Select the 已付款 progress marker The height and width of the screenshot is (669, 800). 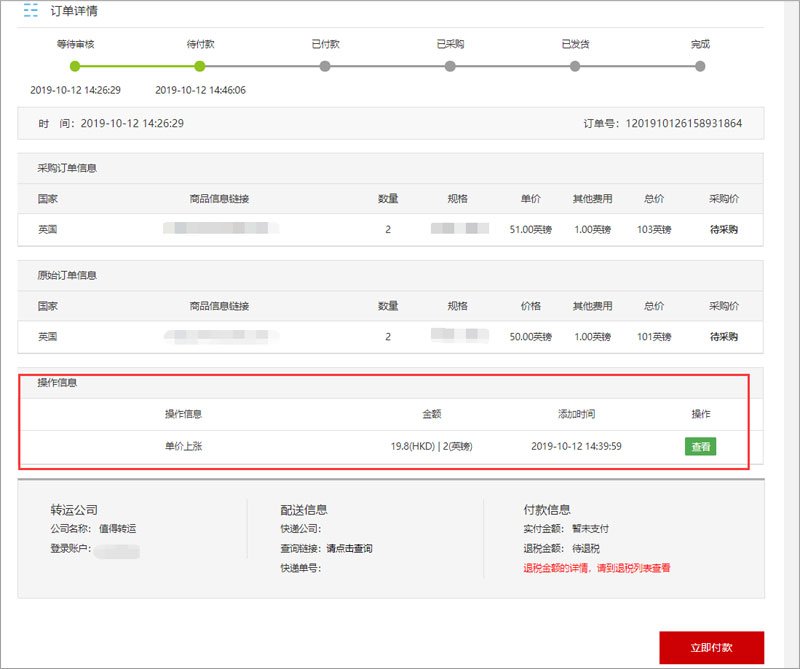(x=325, y=66)
